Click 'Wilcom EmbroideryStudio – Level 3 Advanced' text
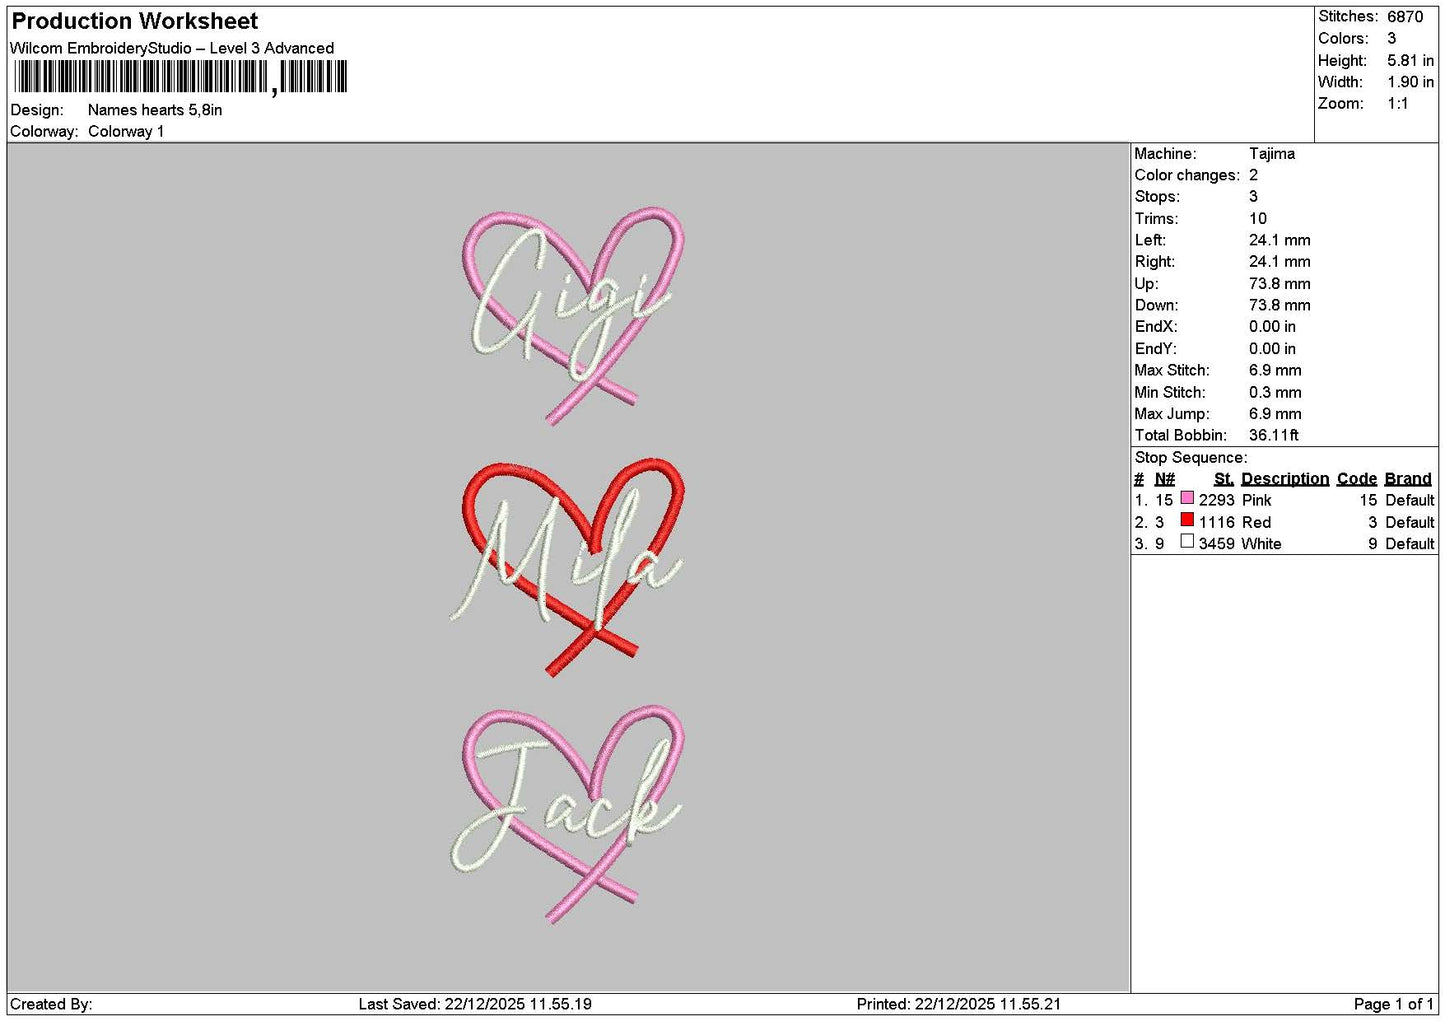The width and height of the screenshot is (1445, 1021). tap(172, 48)
